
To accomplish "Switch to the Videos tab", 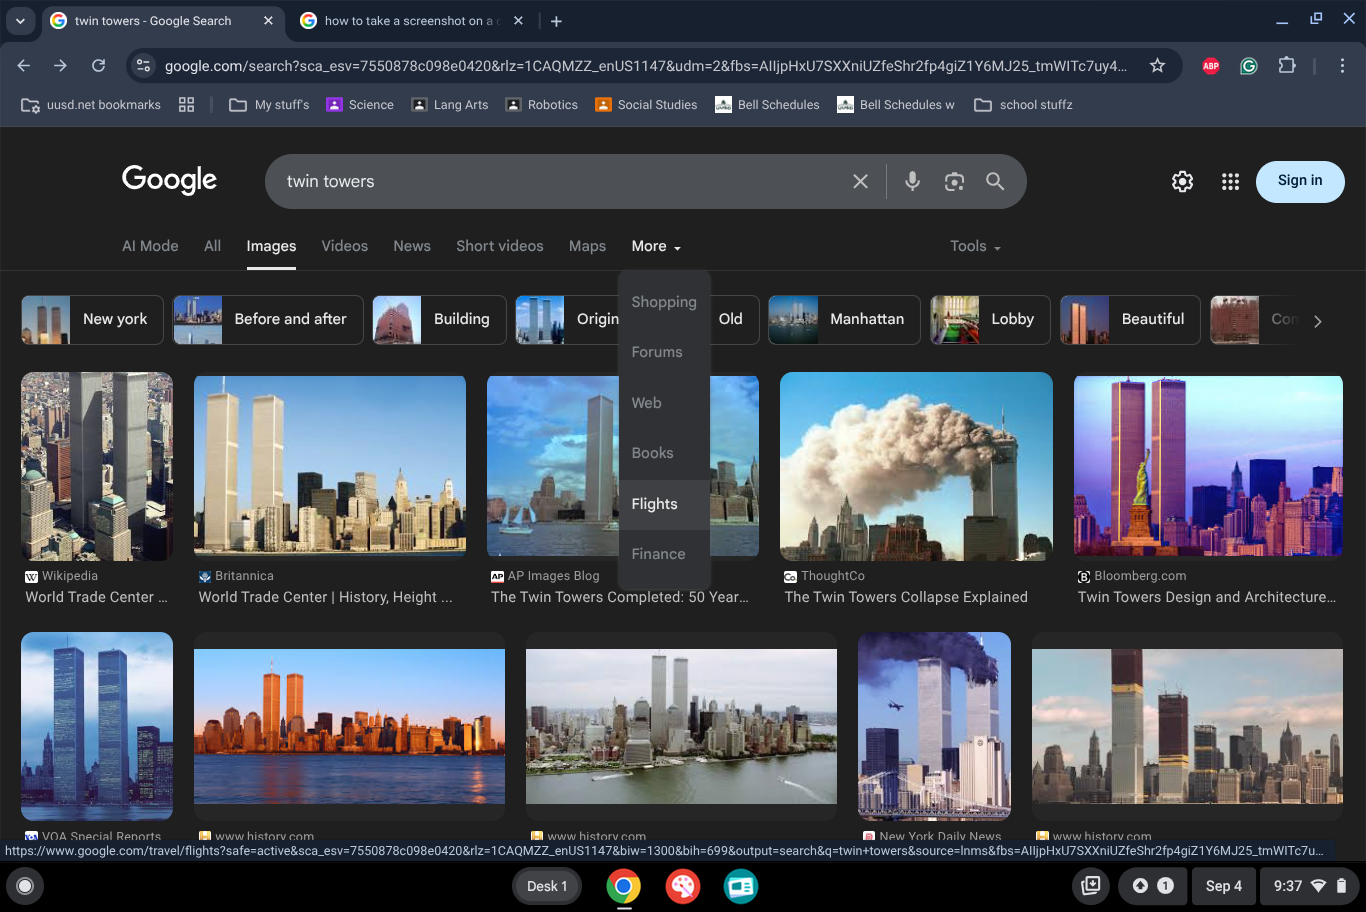I will point(344,246).
